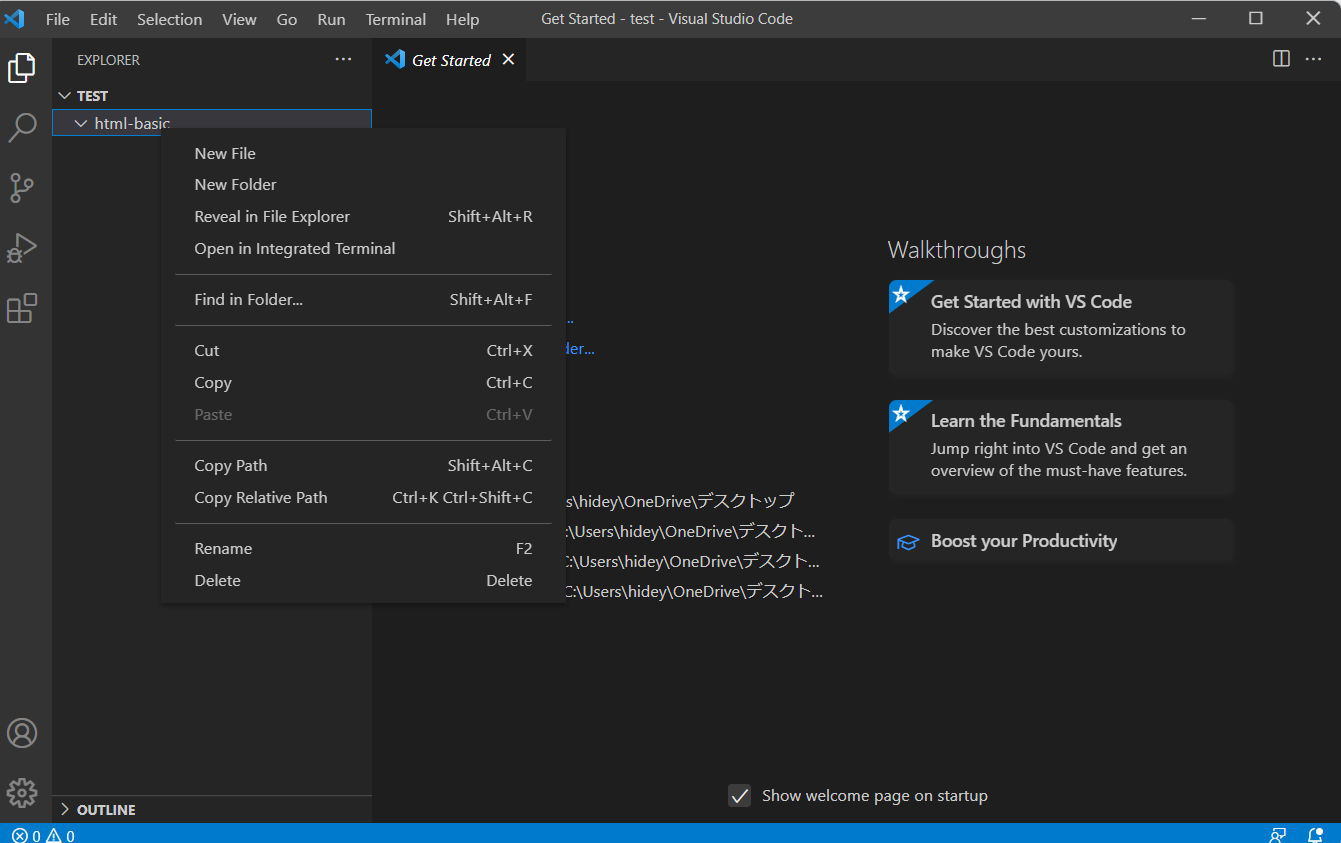This screenshot has width=1341, height=843.
Task: Select Reveal in File Explorer
Action: (363, 216)
